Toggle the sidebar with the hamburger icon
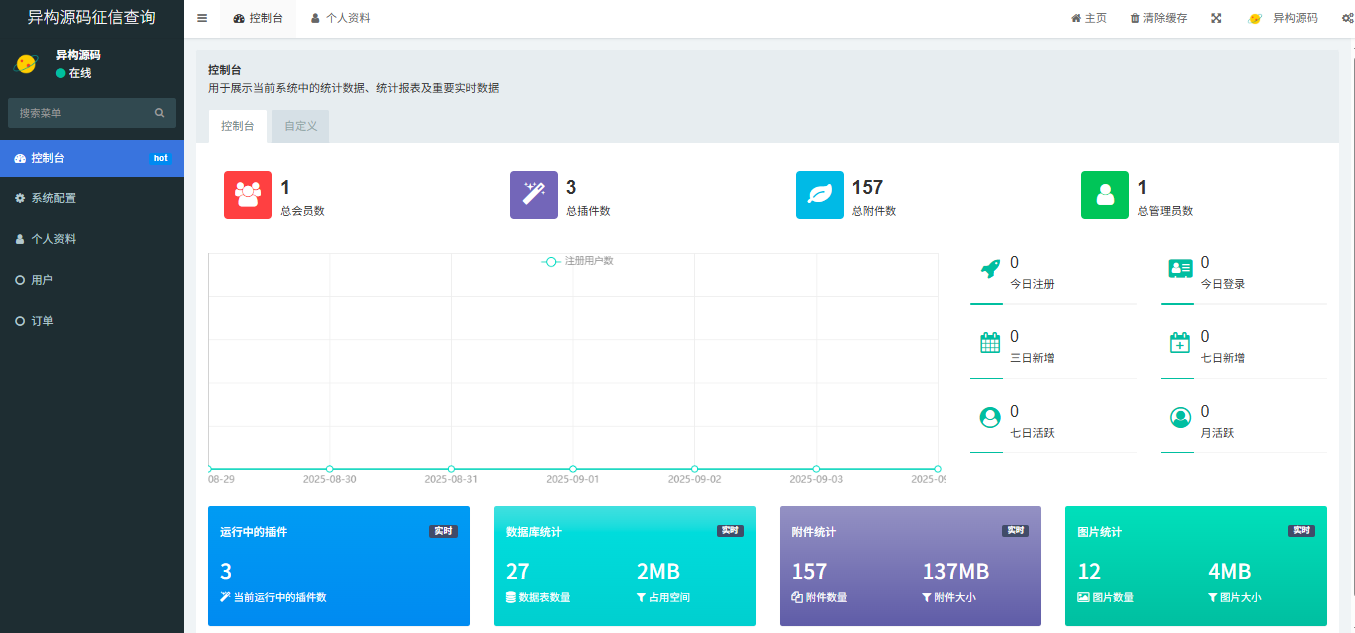The image size is (1355, 633). point(202,18)
